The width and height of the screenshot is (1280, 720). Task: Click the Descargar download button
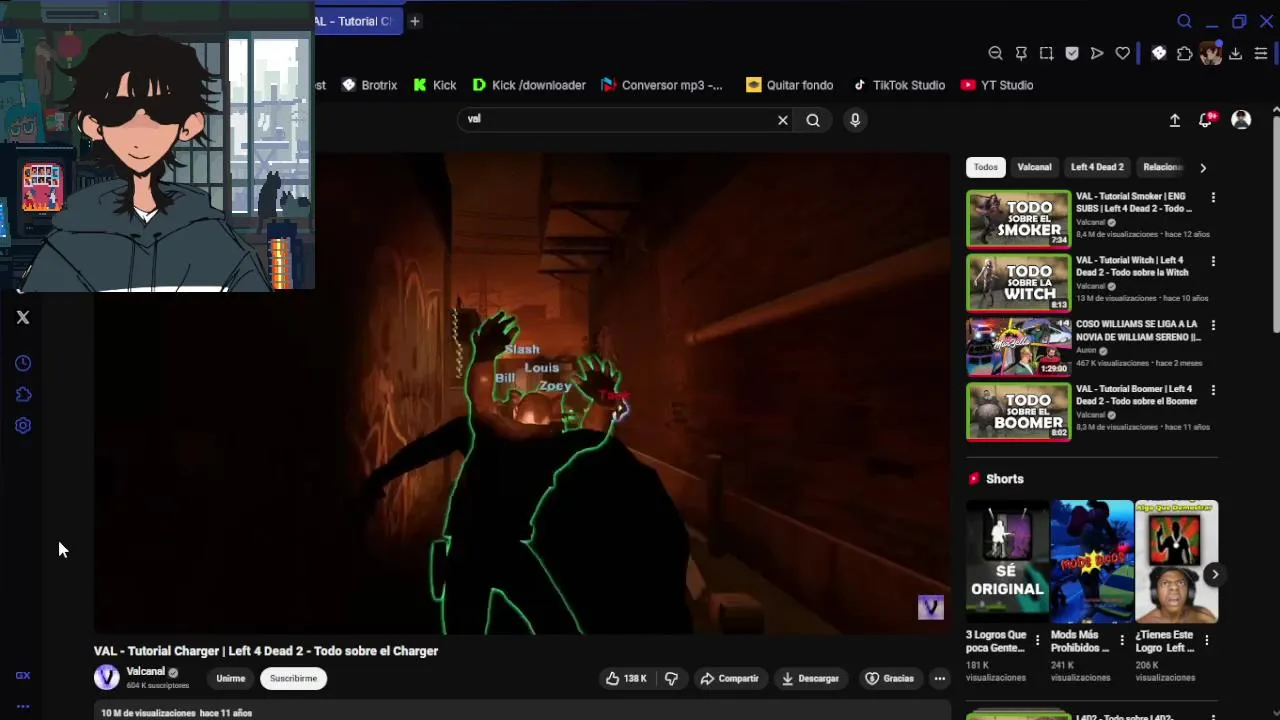coord(810,678)
